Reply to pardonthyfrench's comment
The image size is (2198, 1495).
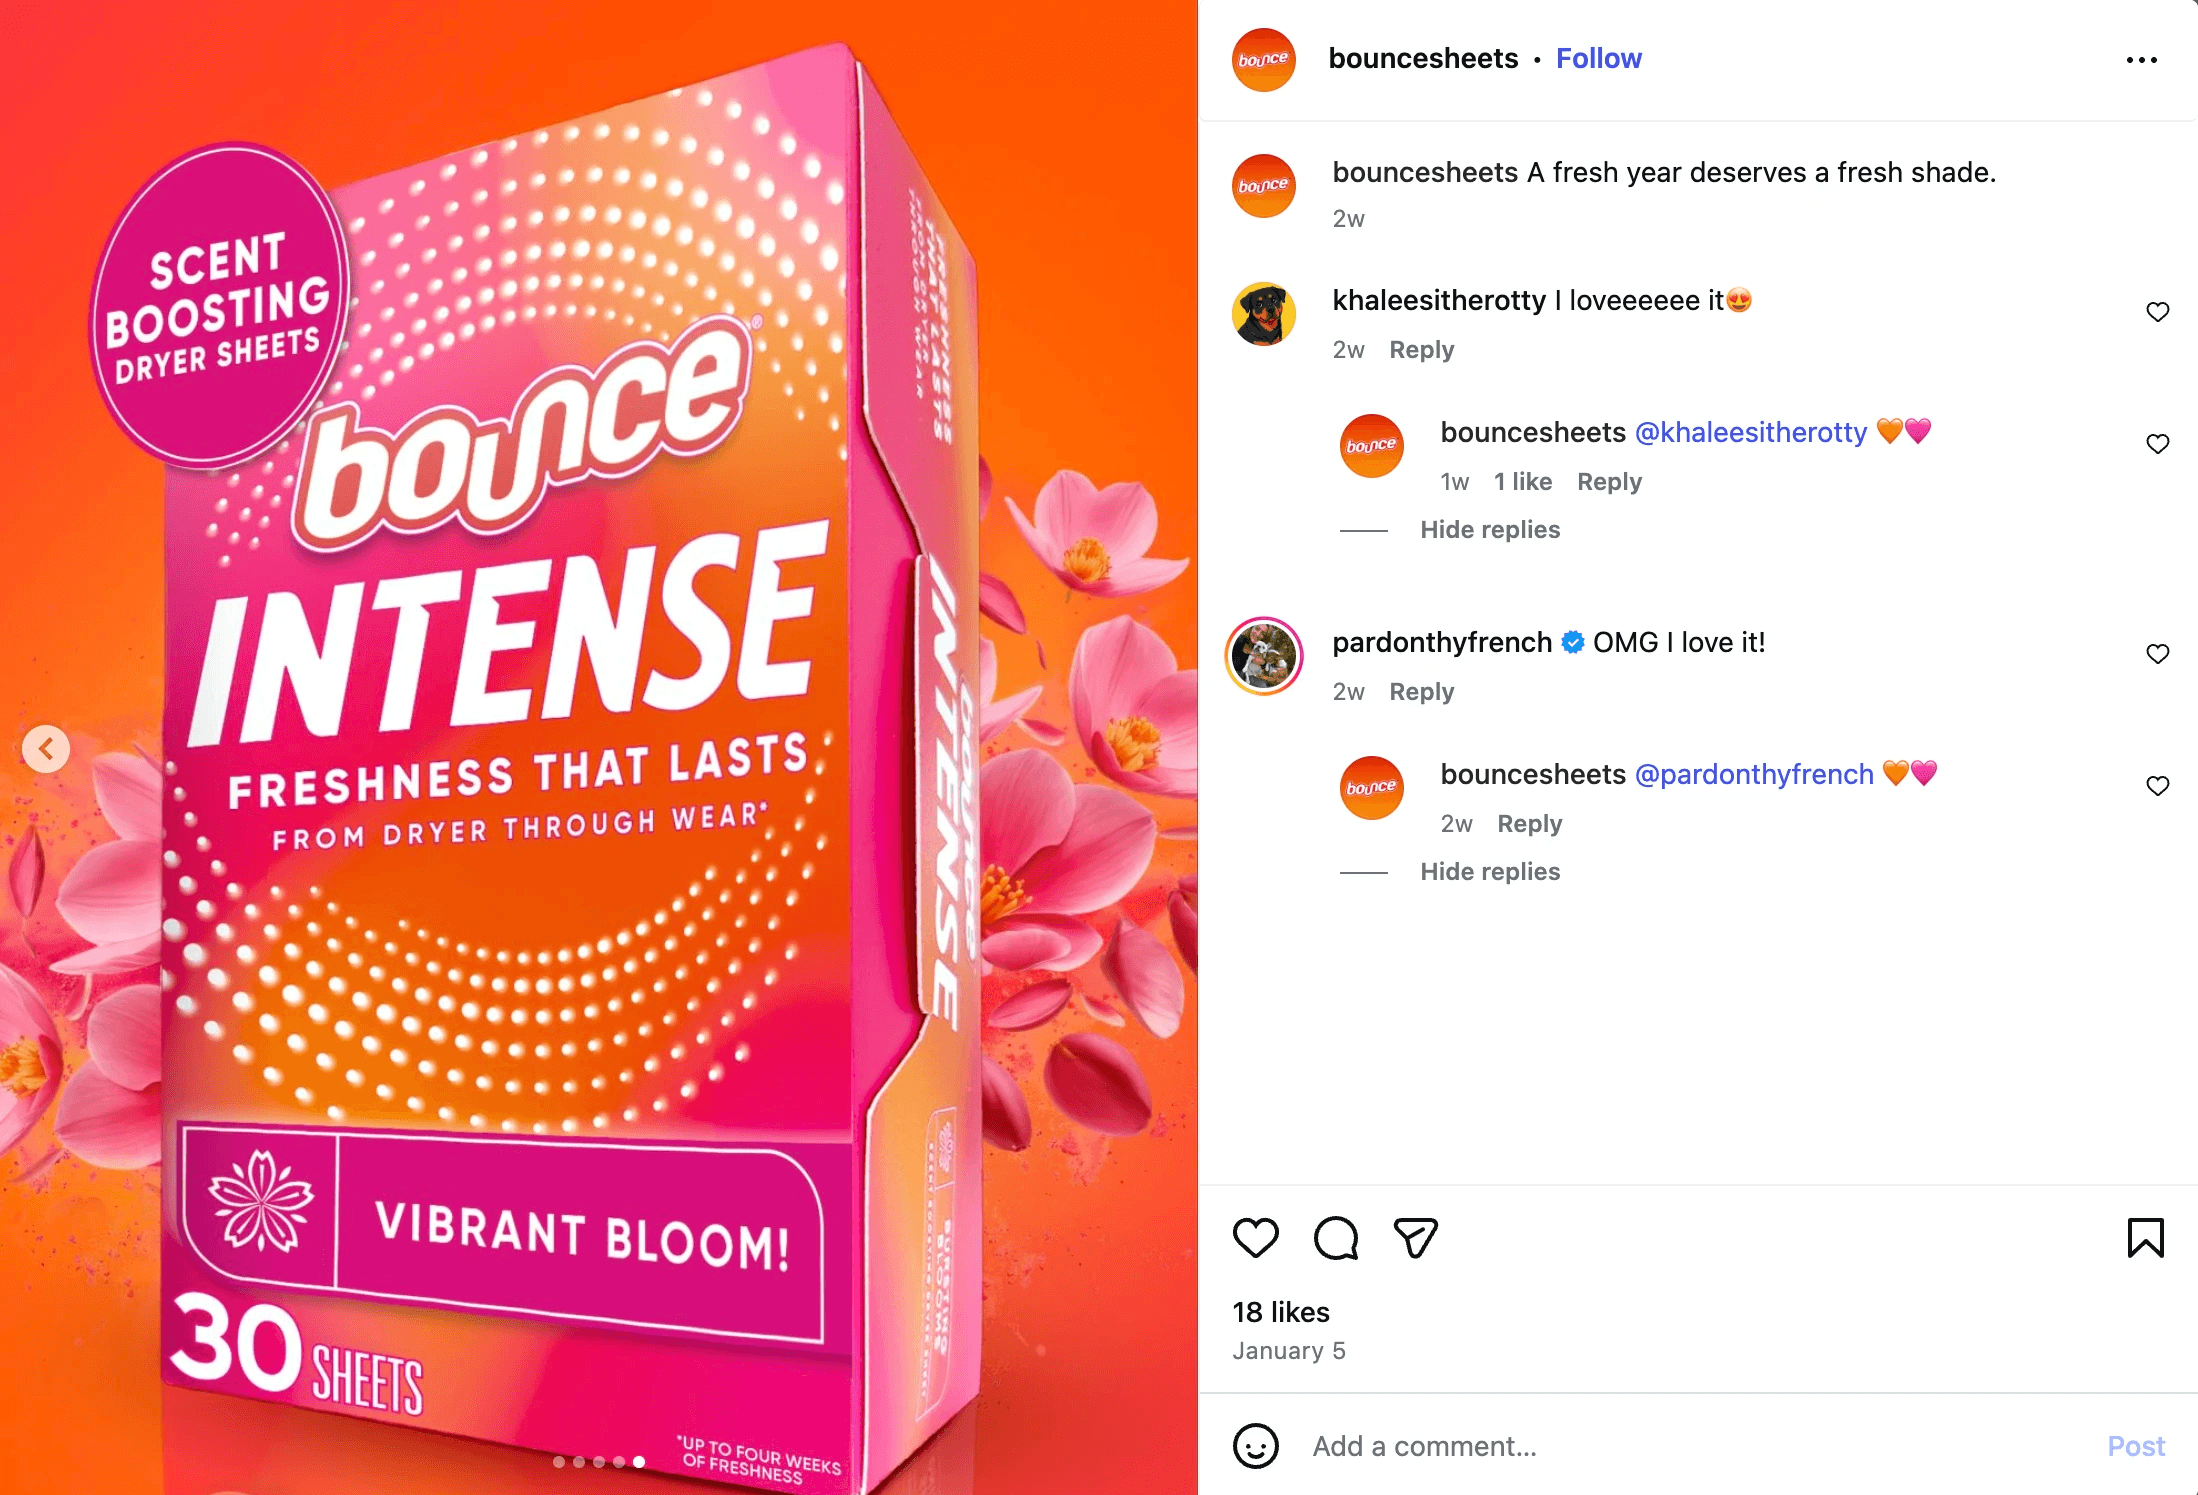point(1421,692)
